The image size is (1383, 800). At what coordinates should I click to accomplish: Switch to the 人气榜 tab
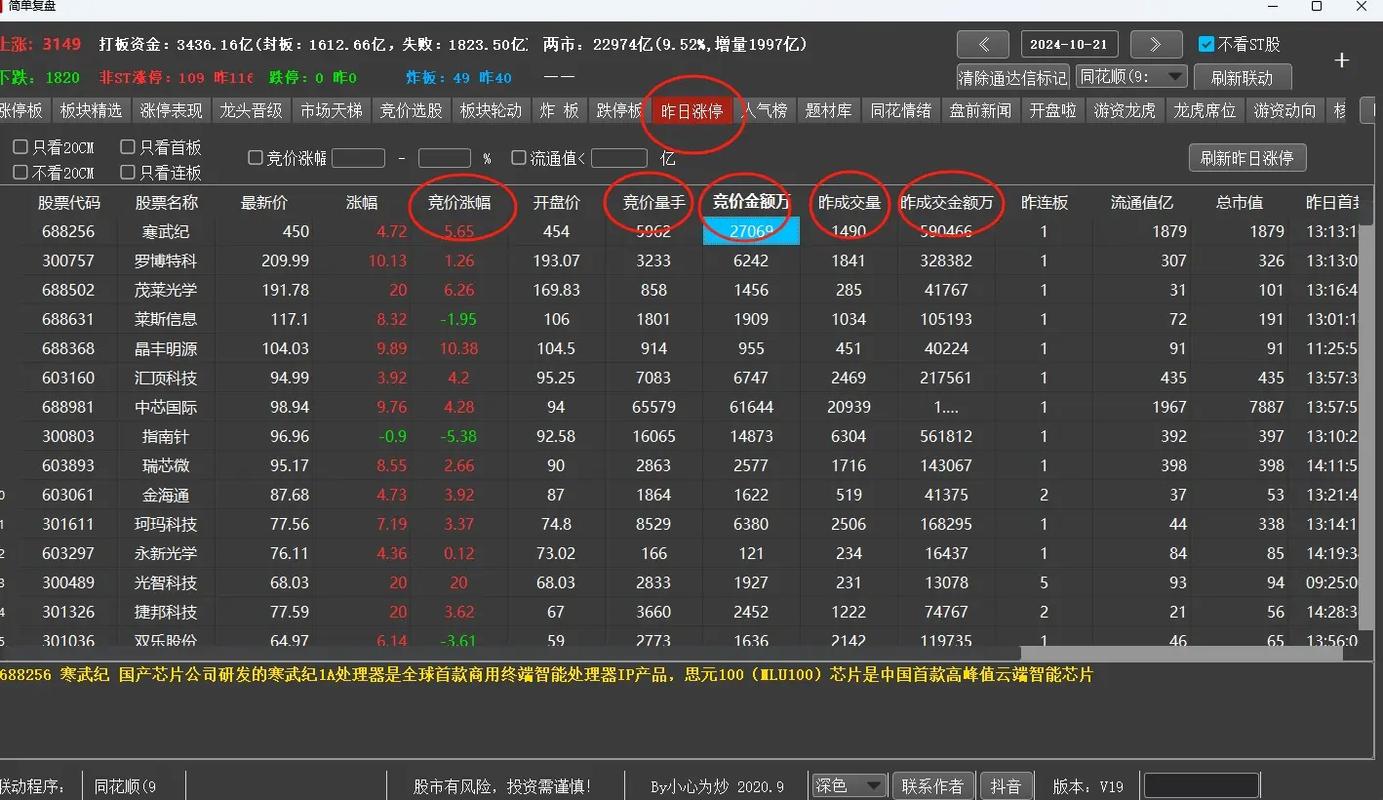pyautogui.click(x=765, y=111)
